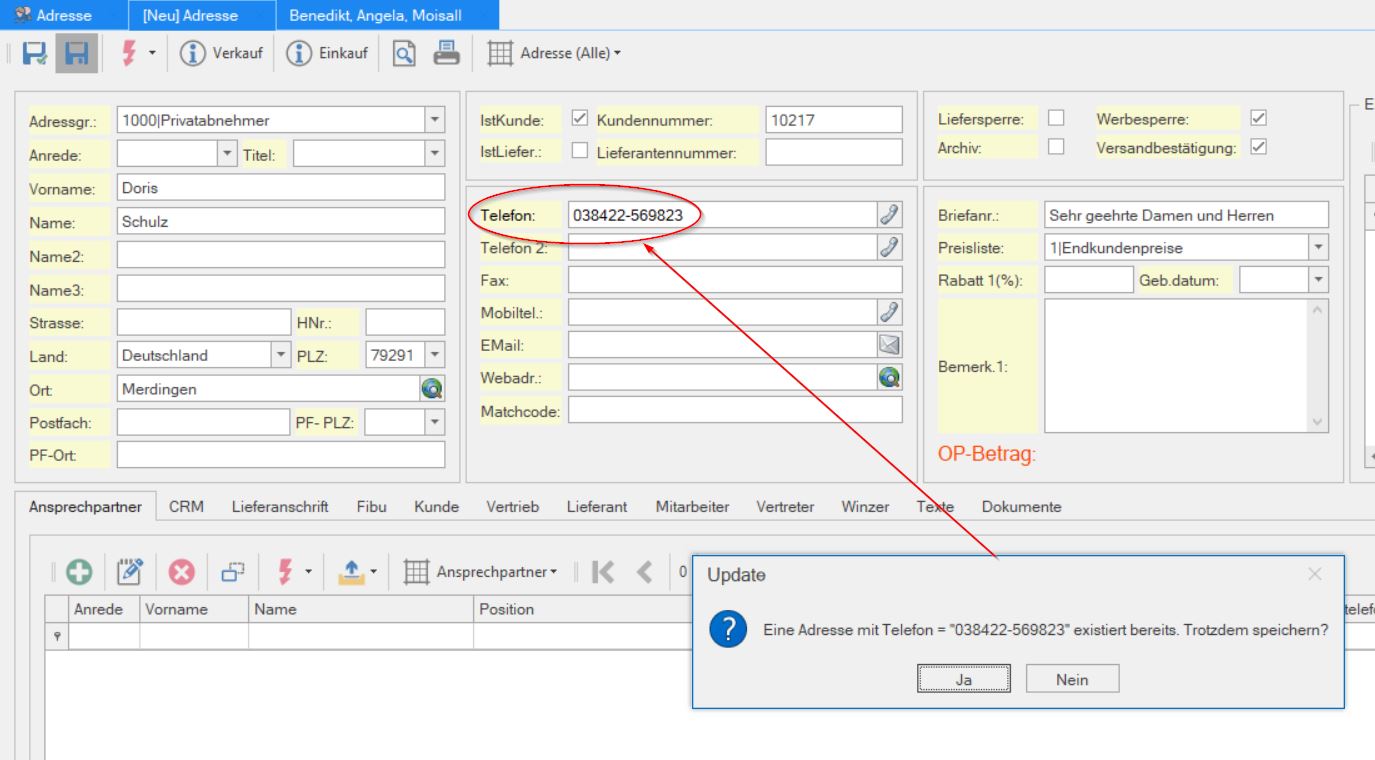Open the Lieferanschrift tab
The image size is (1375, 760).
click(280, 507)
